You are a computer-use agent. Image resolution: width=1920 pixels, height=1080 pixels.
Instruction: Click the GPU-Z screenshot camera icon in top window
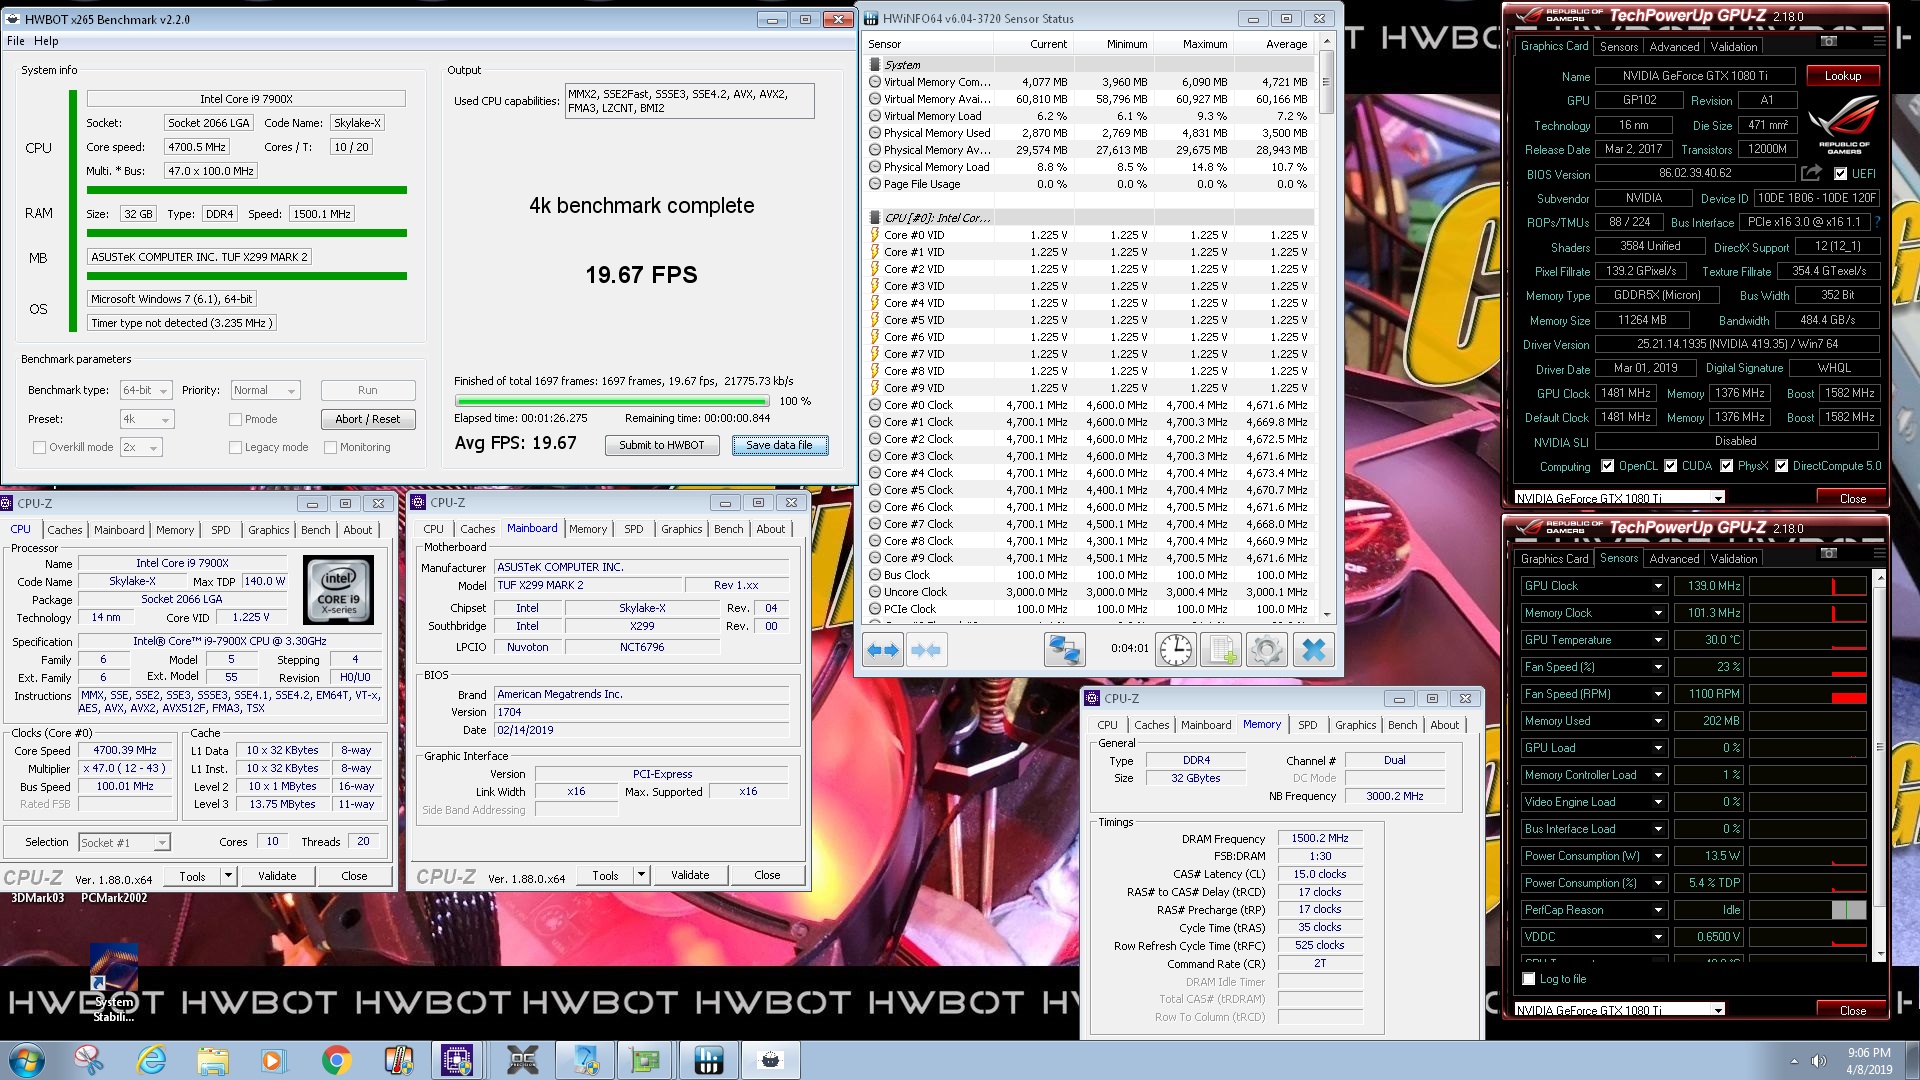[1829, 41]
